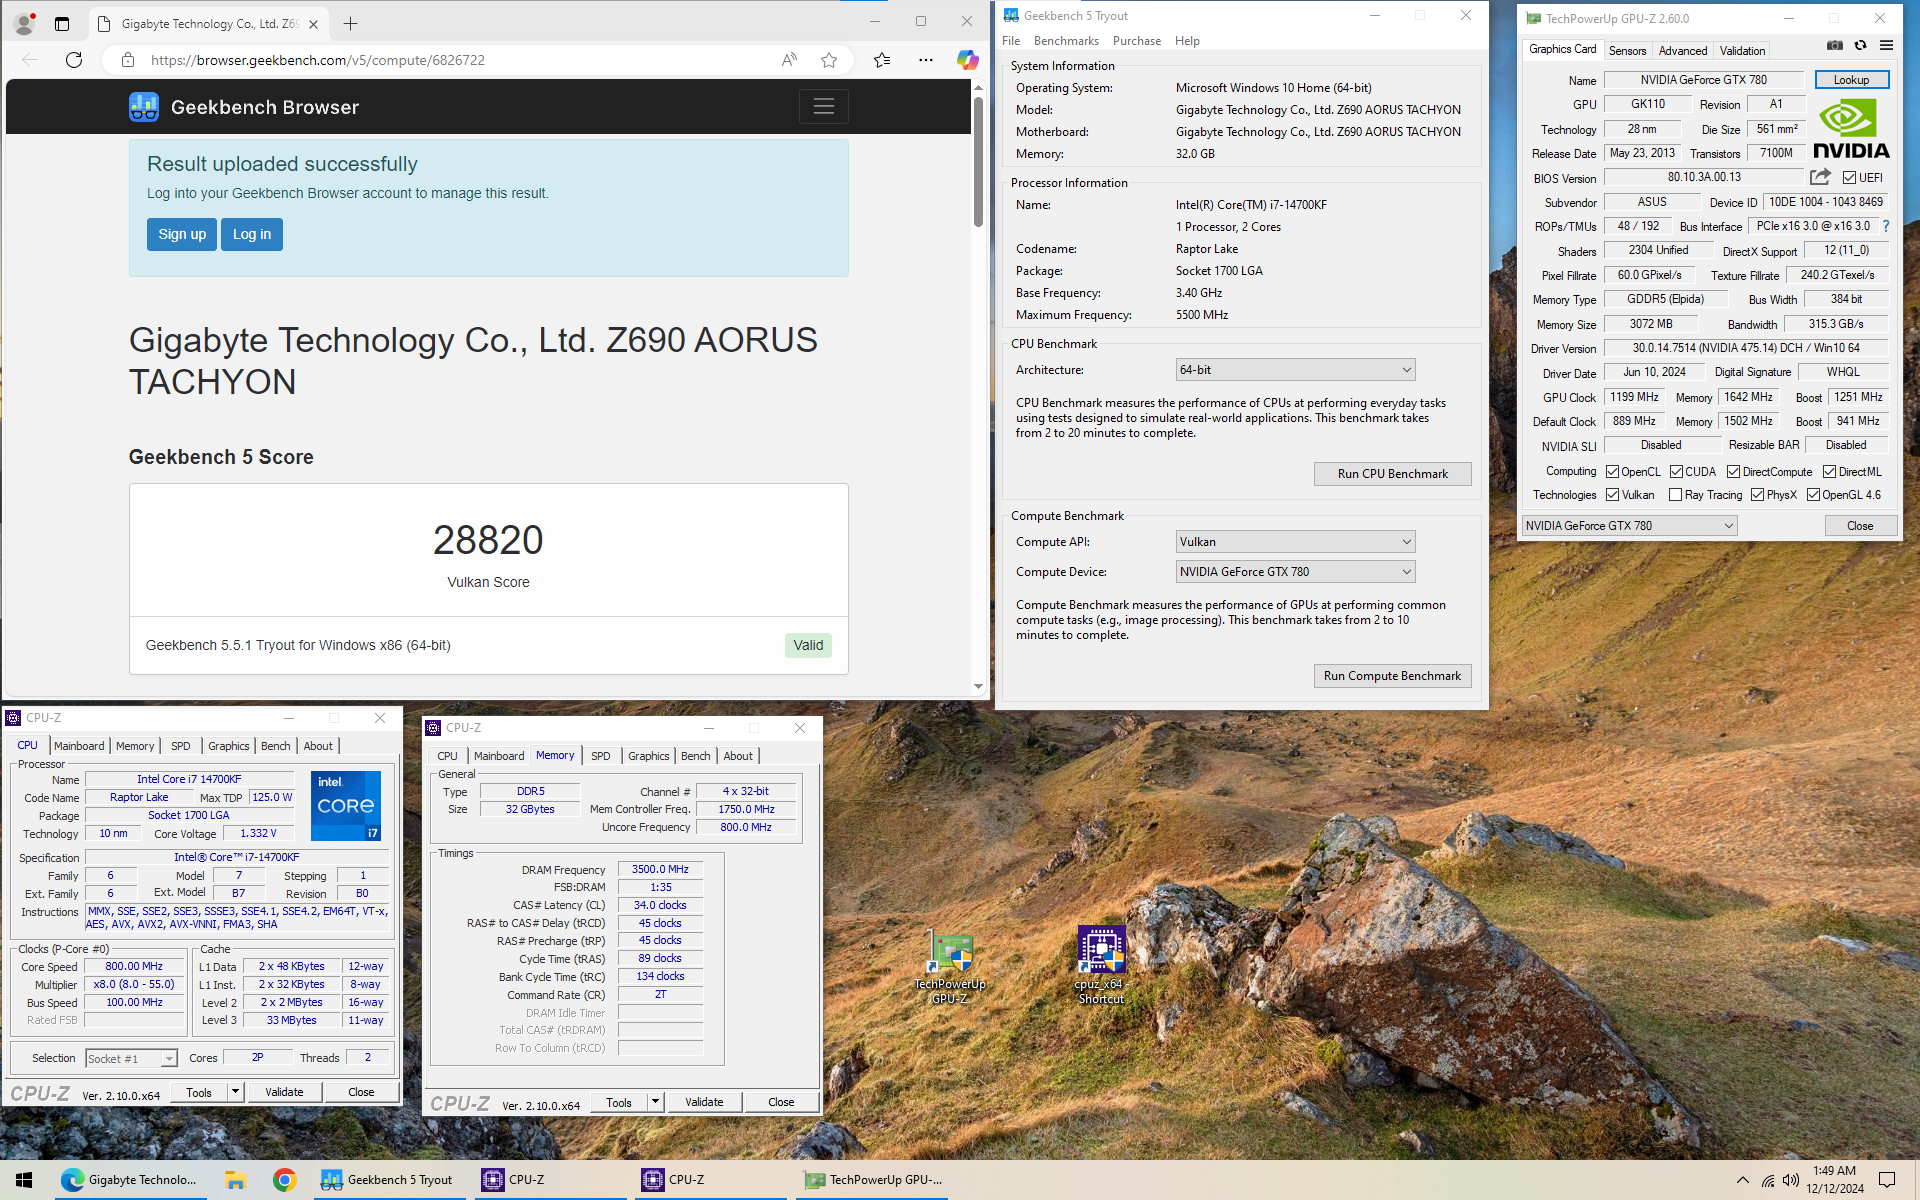Open the notification center icon
This screenshot has height=1200, width=1920.
pos(1887,1180)
